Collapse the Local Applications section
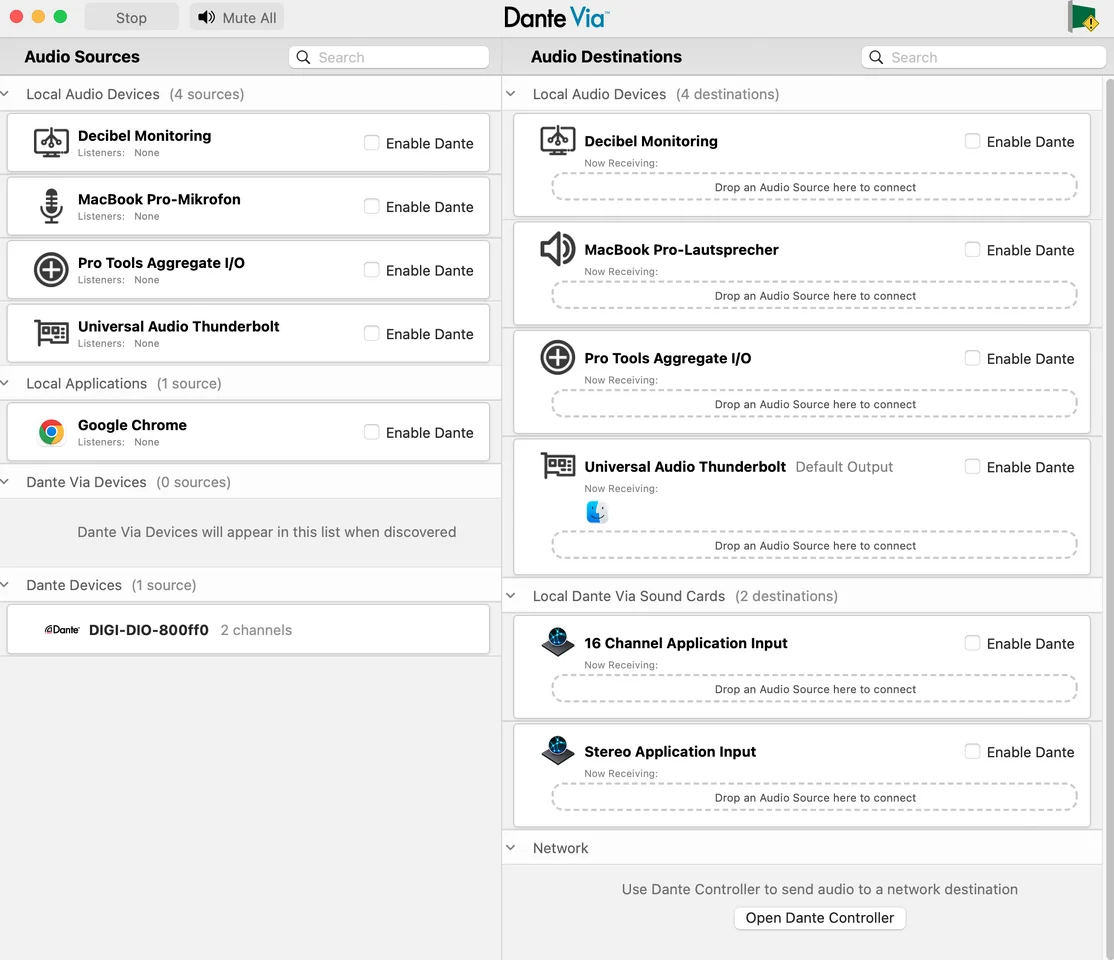The width and height of the screenshot is (1114, 960). (6, 383)
